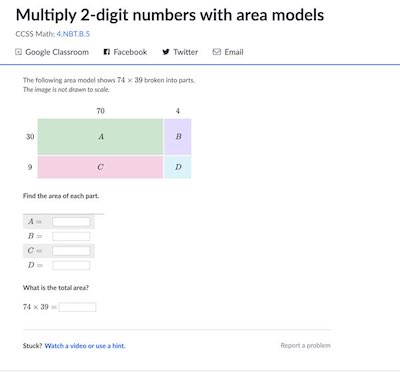400x373 pixels.
Task: Share on Twitter text link
Action: tap(186, 52)
